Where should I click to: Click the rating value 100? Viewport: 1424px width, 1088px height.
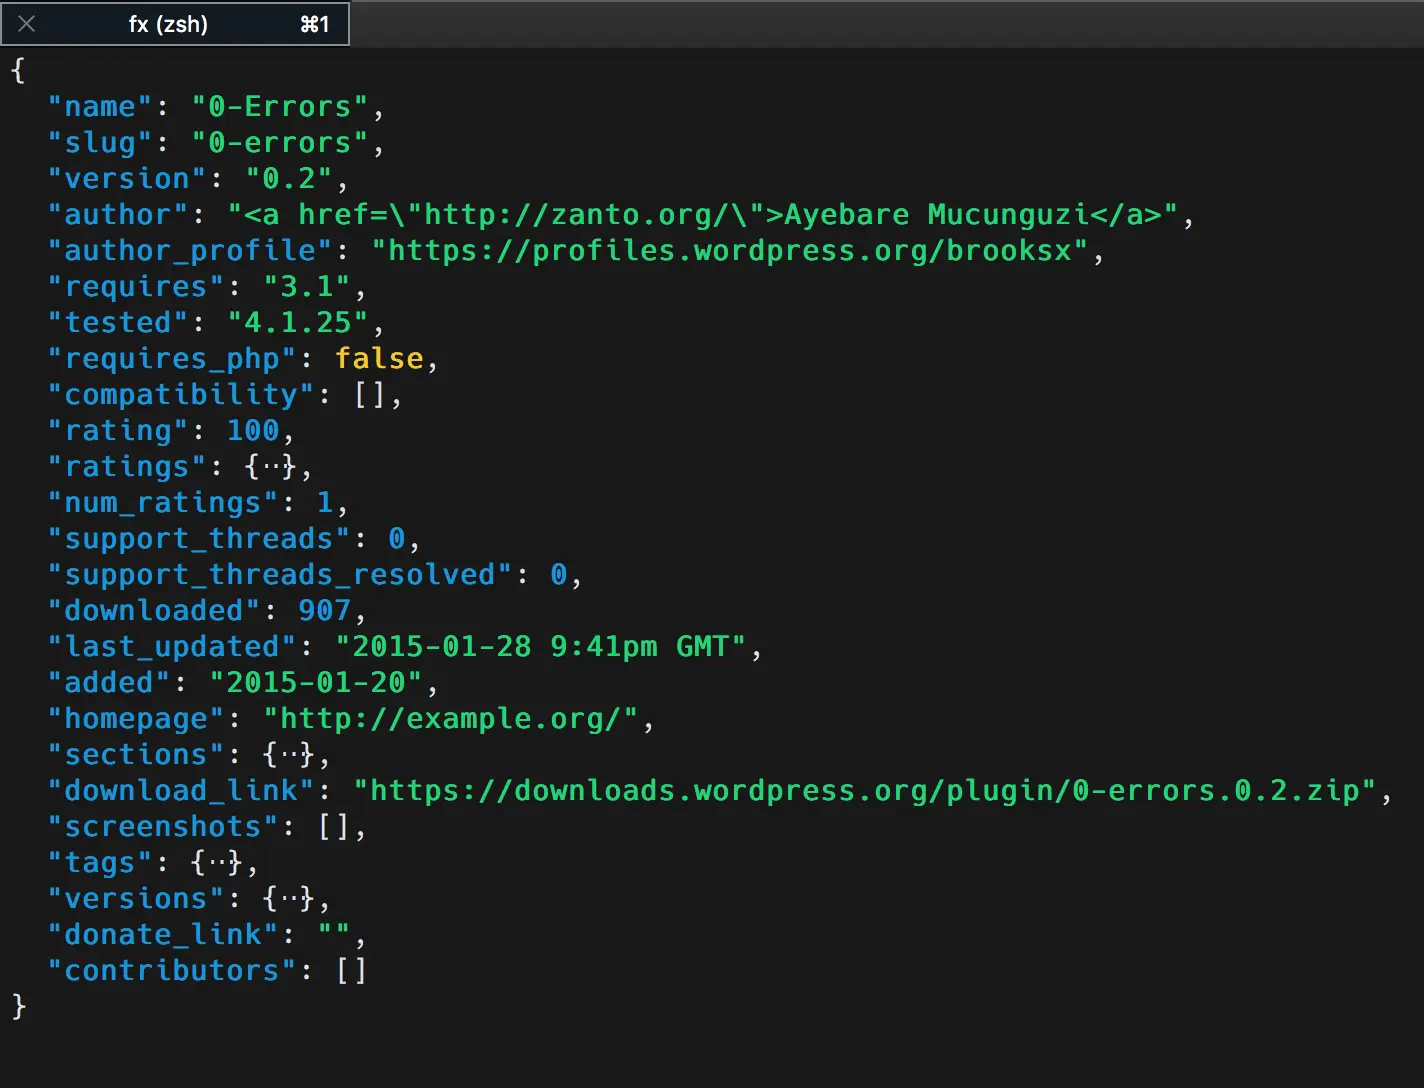pyautogui.click(x=253, y=431)
